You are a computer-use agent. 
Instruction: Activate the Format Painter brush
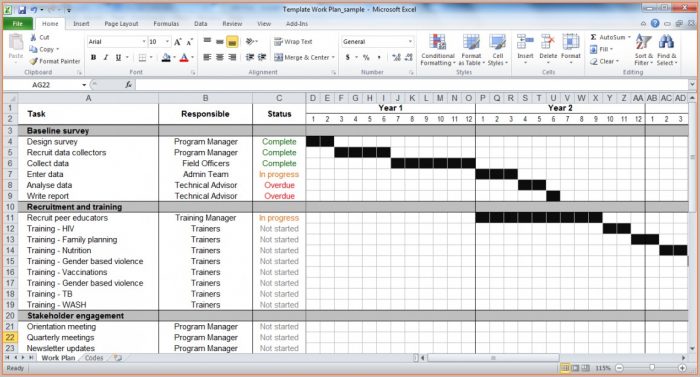tap(33, 61)
